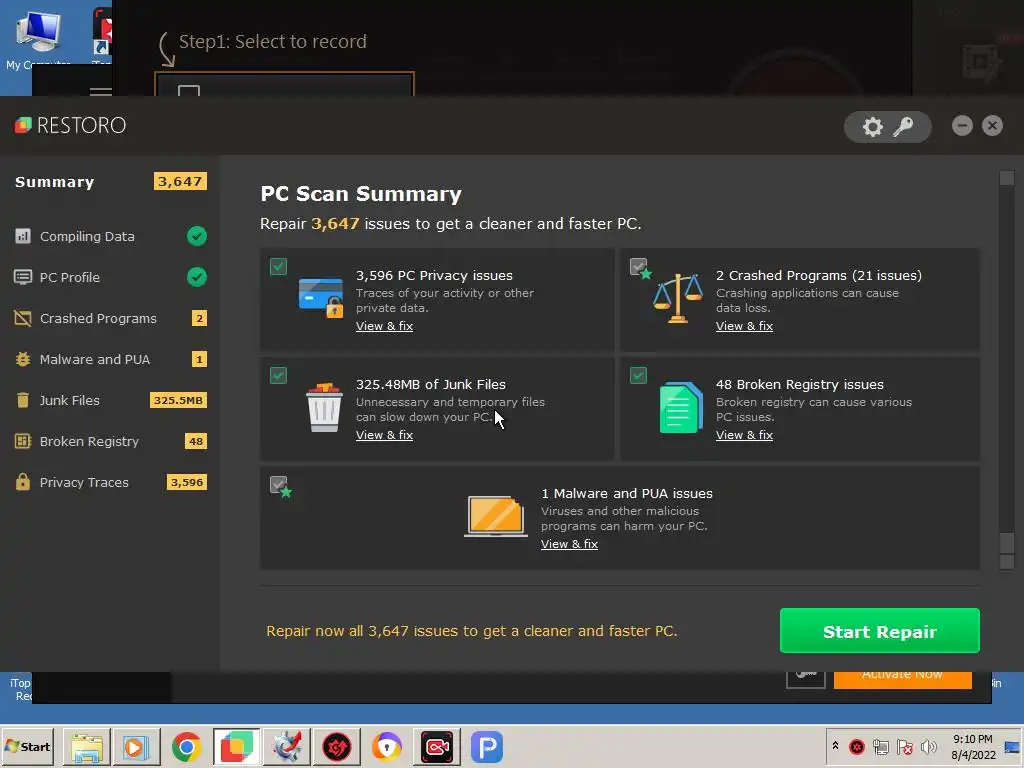The image size is (1024, 768).
Task: Launch Google Chrome from taskbar
Action: 187,747
